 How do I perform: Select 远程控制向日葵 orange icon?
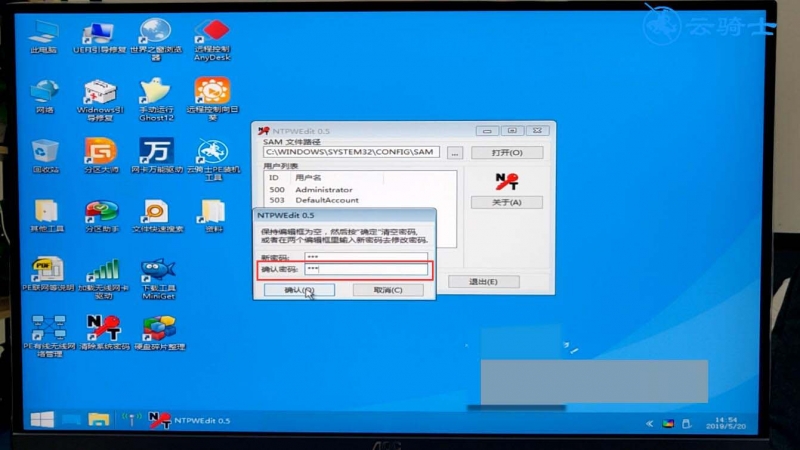pos(213,99)
